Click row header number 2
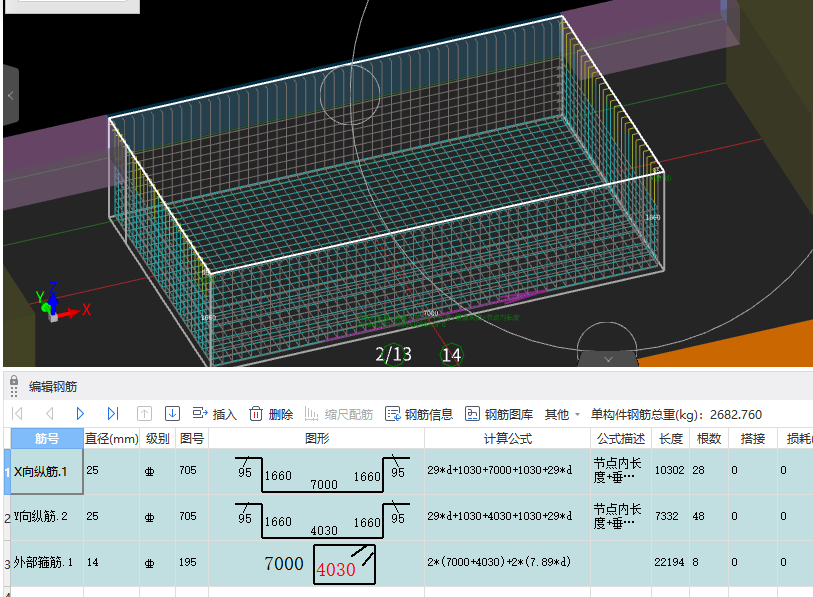Image resolution: width=813 pixels, height=597 pixels. (7, 518)
